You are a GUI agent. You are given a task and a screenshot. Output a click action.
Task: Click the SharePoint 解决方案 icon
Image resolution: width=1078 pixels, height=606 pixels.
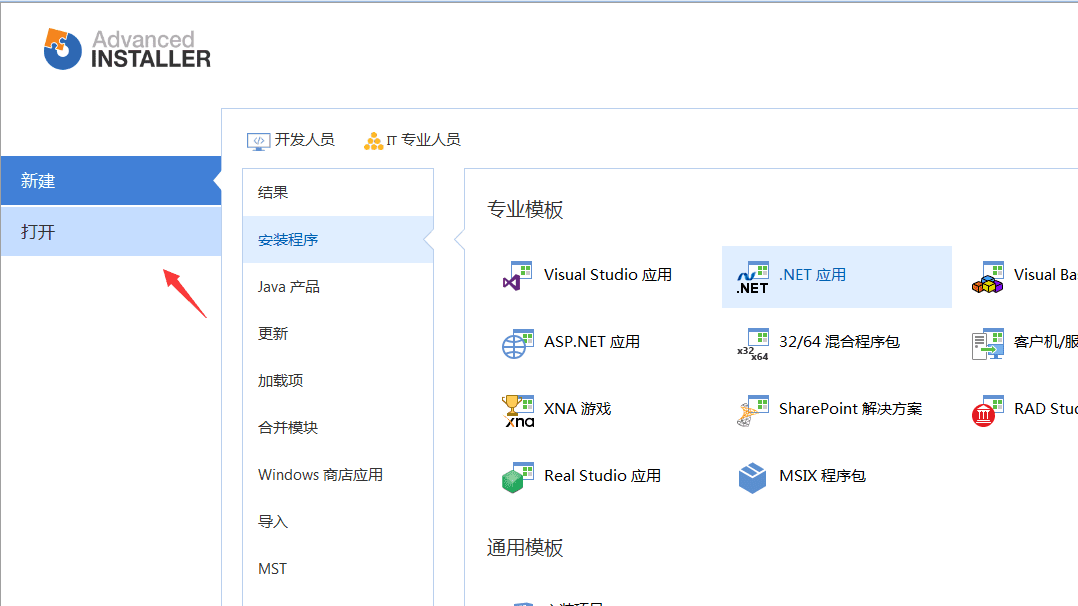[x=753, y=411]
